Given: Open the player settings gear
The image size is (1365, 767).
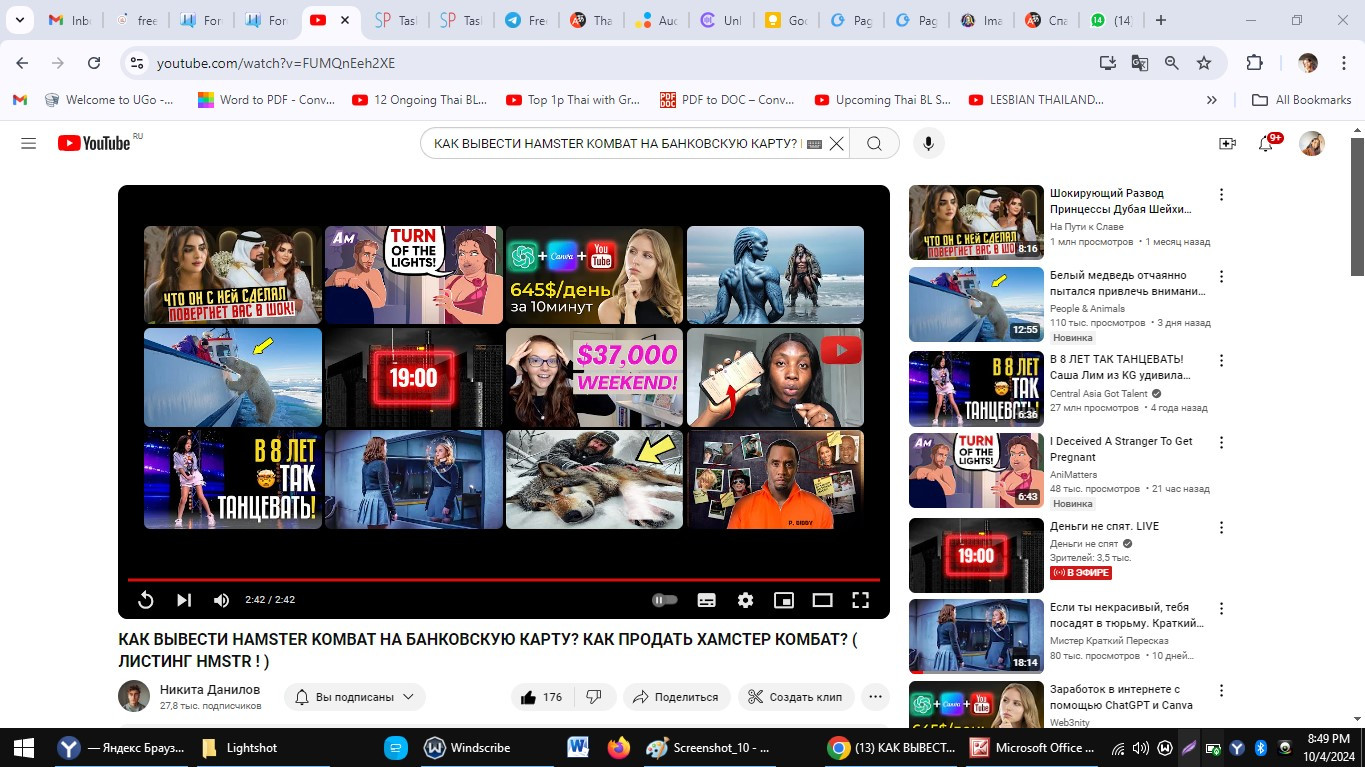Looking at the screenshot, I should 745,600.
